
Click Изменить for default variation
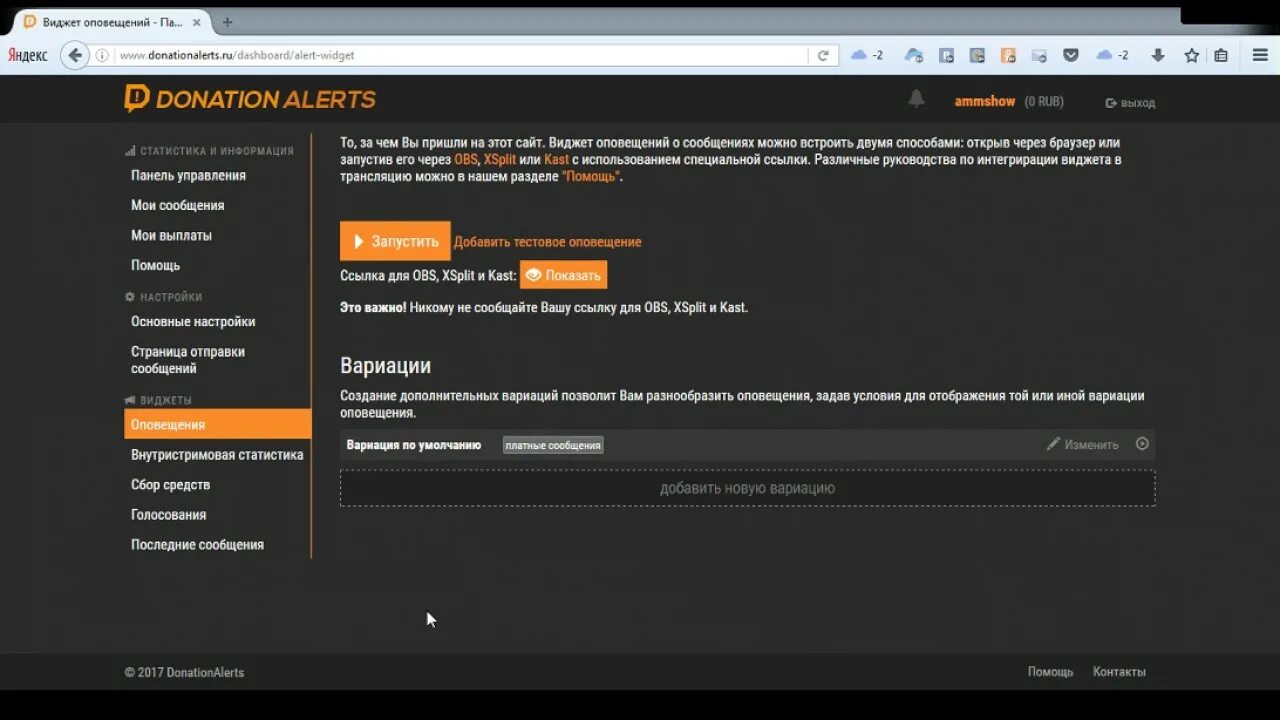(1083, 444)
